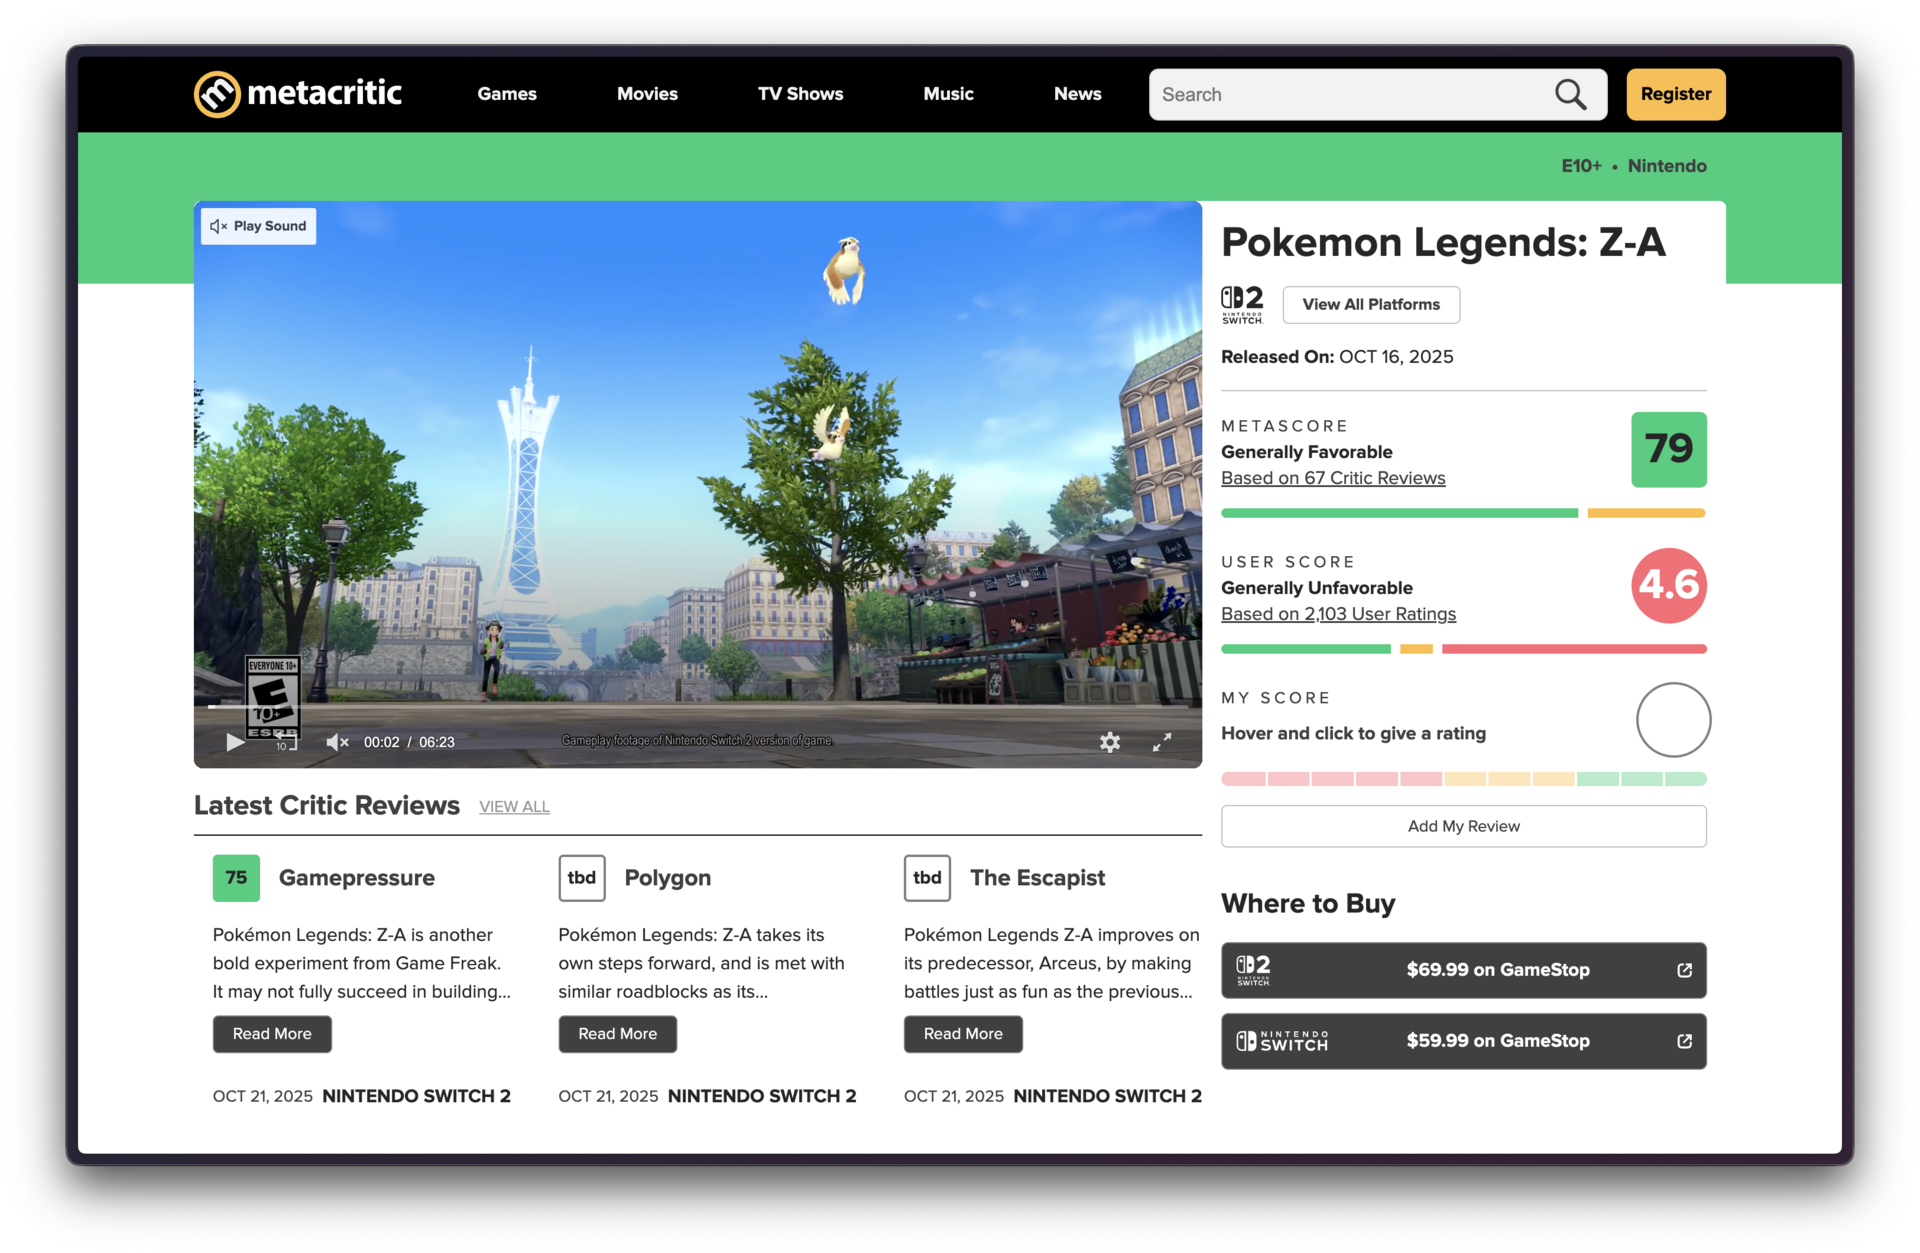Read More on the Polygon review
Screen dimensions: 1920x1253
click(x=617, y=1034)
